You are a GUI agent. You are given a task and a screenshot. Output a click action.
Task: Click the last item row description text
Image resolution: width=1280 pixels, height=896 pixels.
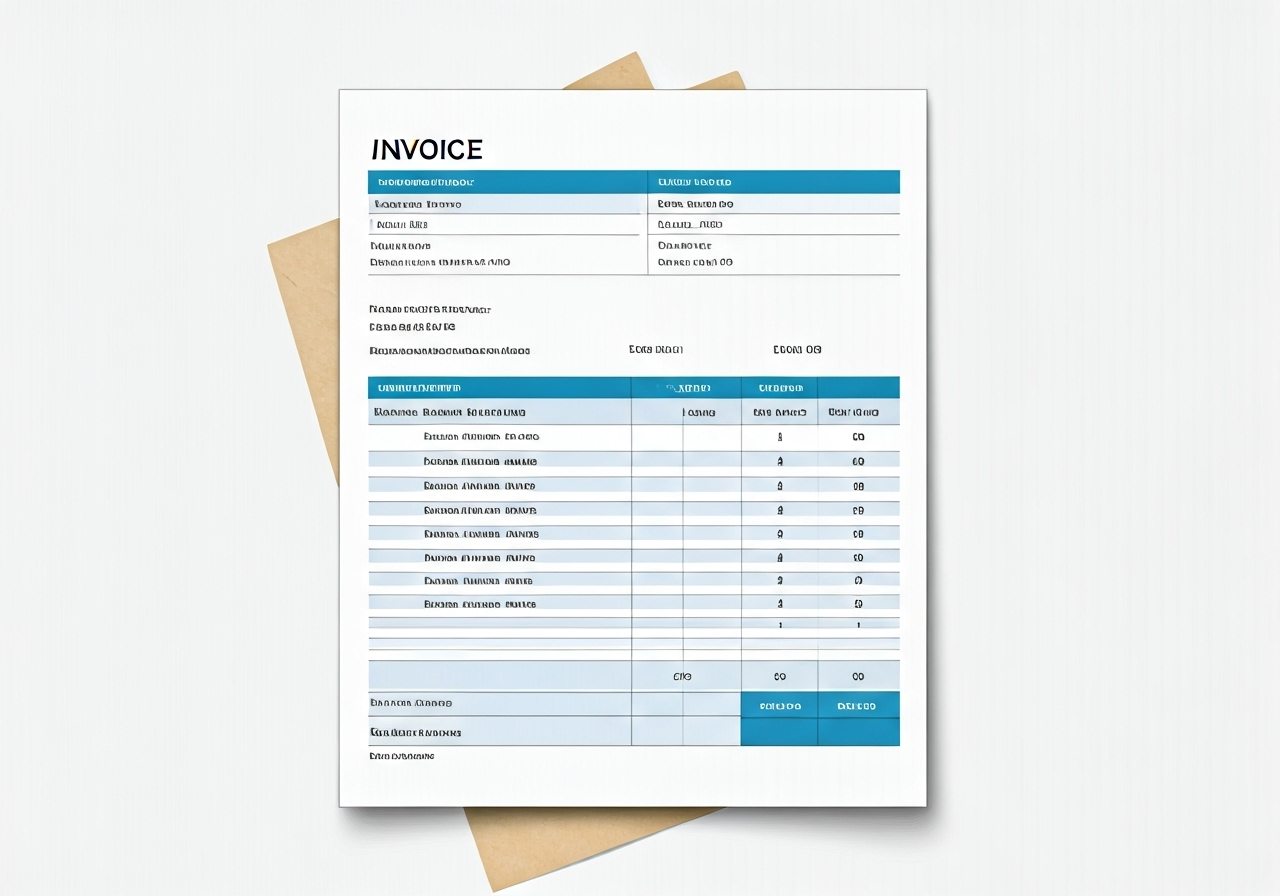[480, 605]
